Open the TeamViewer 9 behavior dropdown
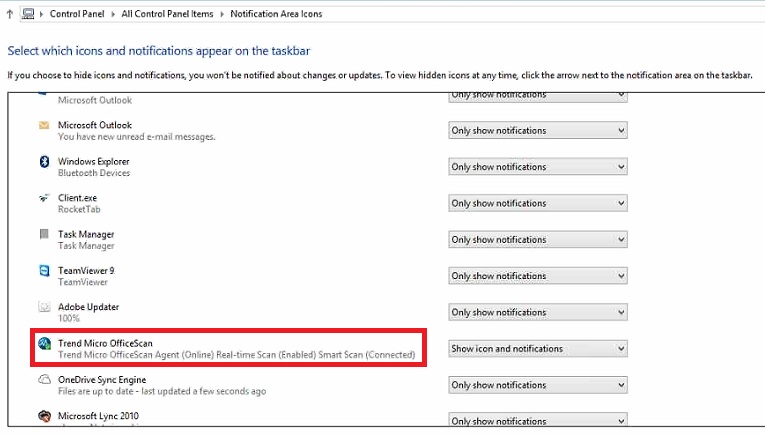This screenshot has height=434, width=765. coord(538,276)
